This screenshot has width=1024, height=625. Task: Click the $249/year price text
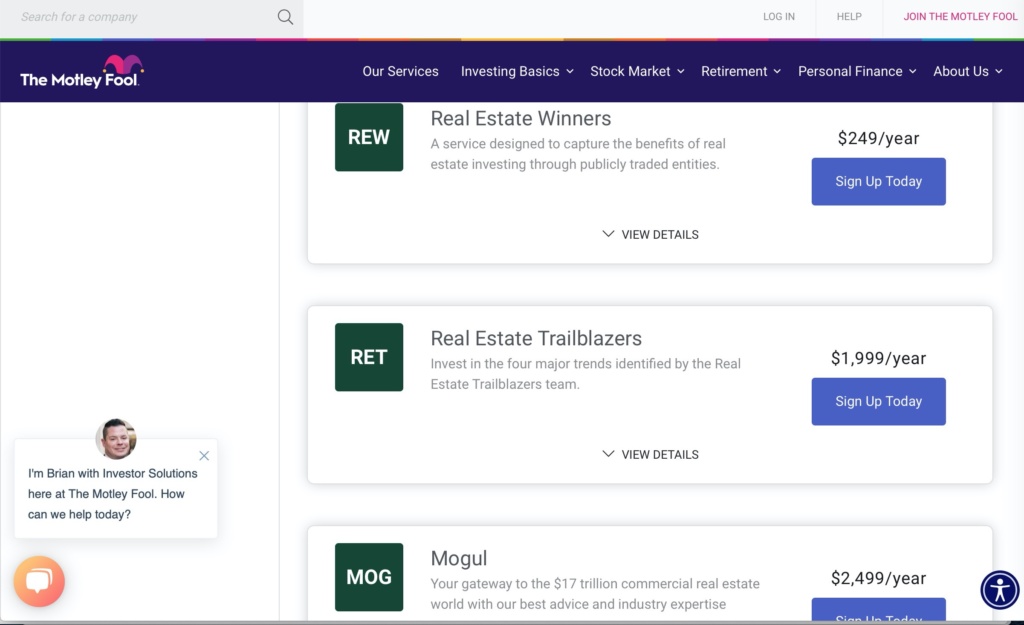point(878,138)
